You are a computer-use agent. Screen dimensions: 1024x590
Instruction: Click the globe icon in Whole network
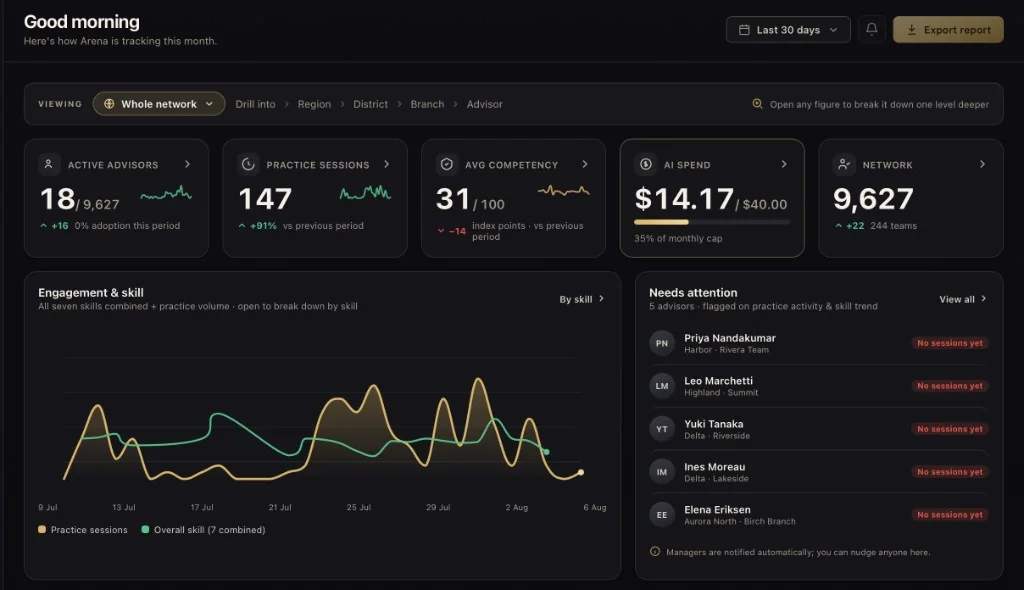pyautogui.click(x=109, y=104)
